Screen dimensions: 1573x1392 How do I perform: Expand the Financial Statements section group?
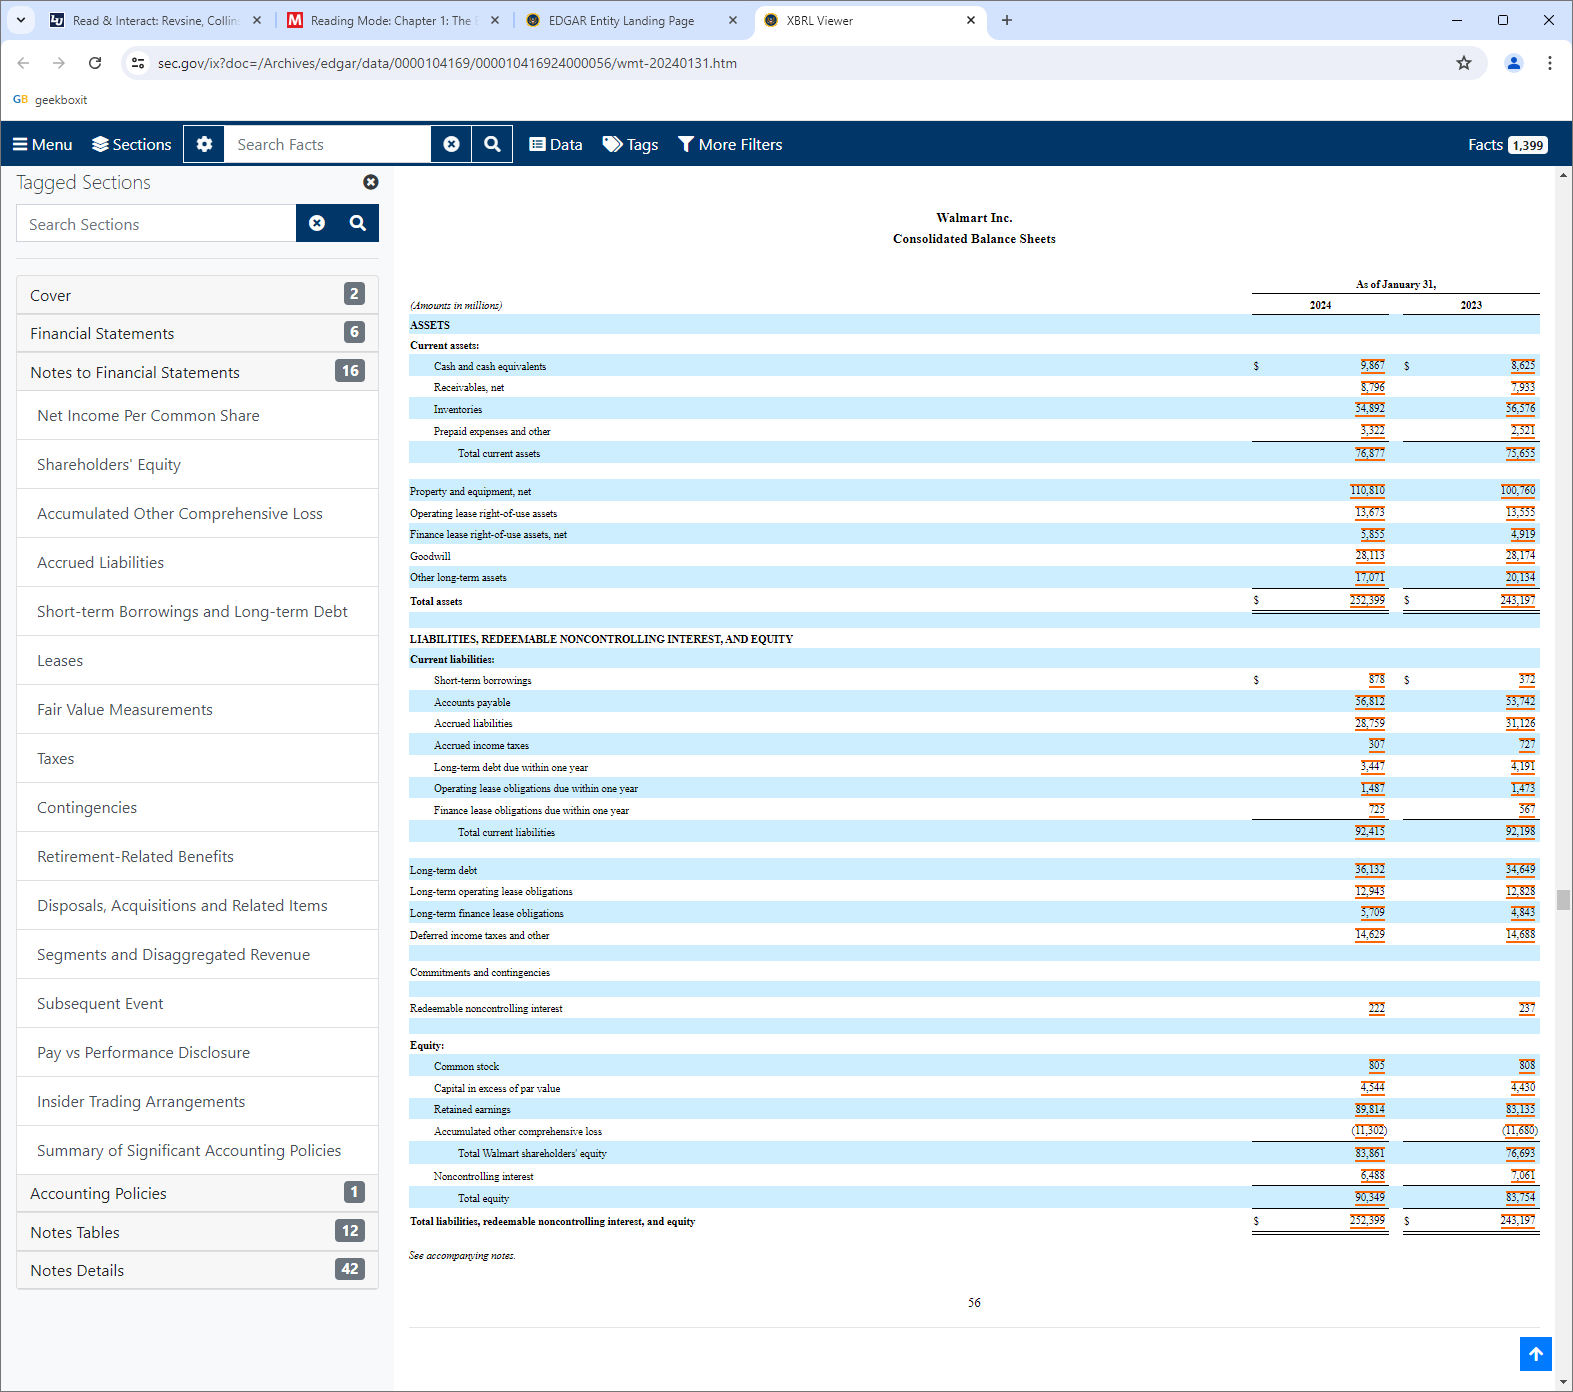(x=197, y=333)
